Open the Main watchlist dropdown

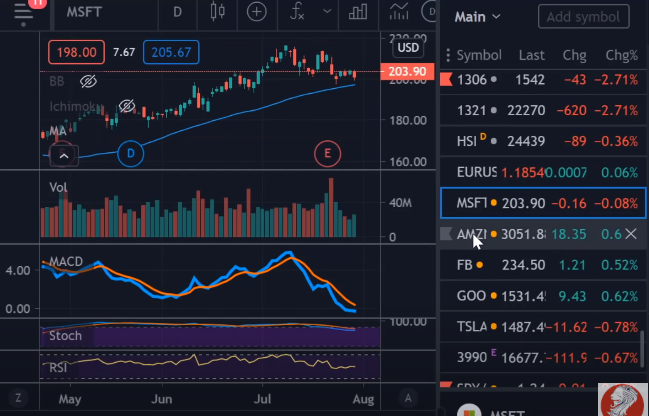coord(477,17)
